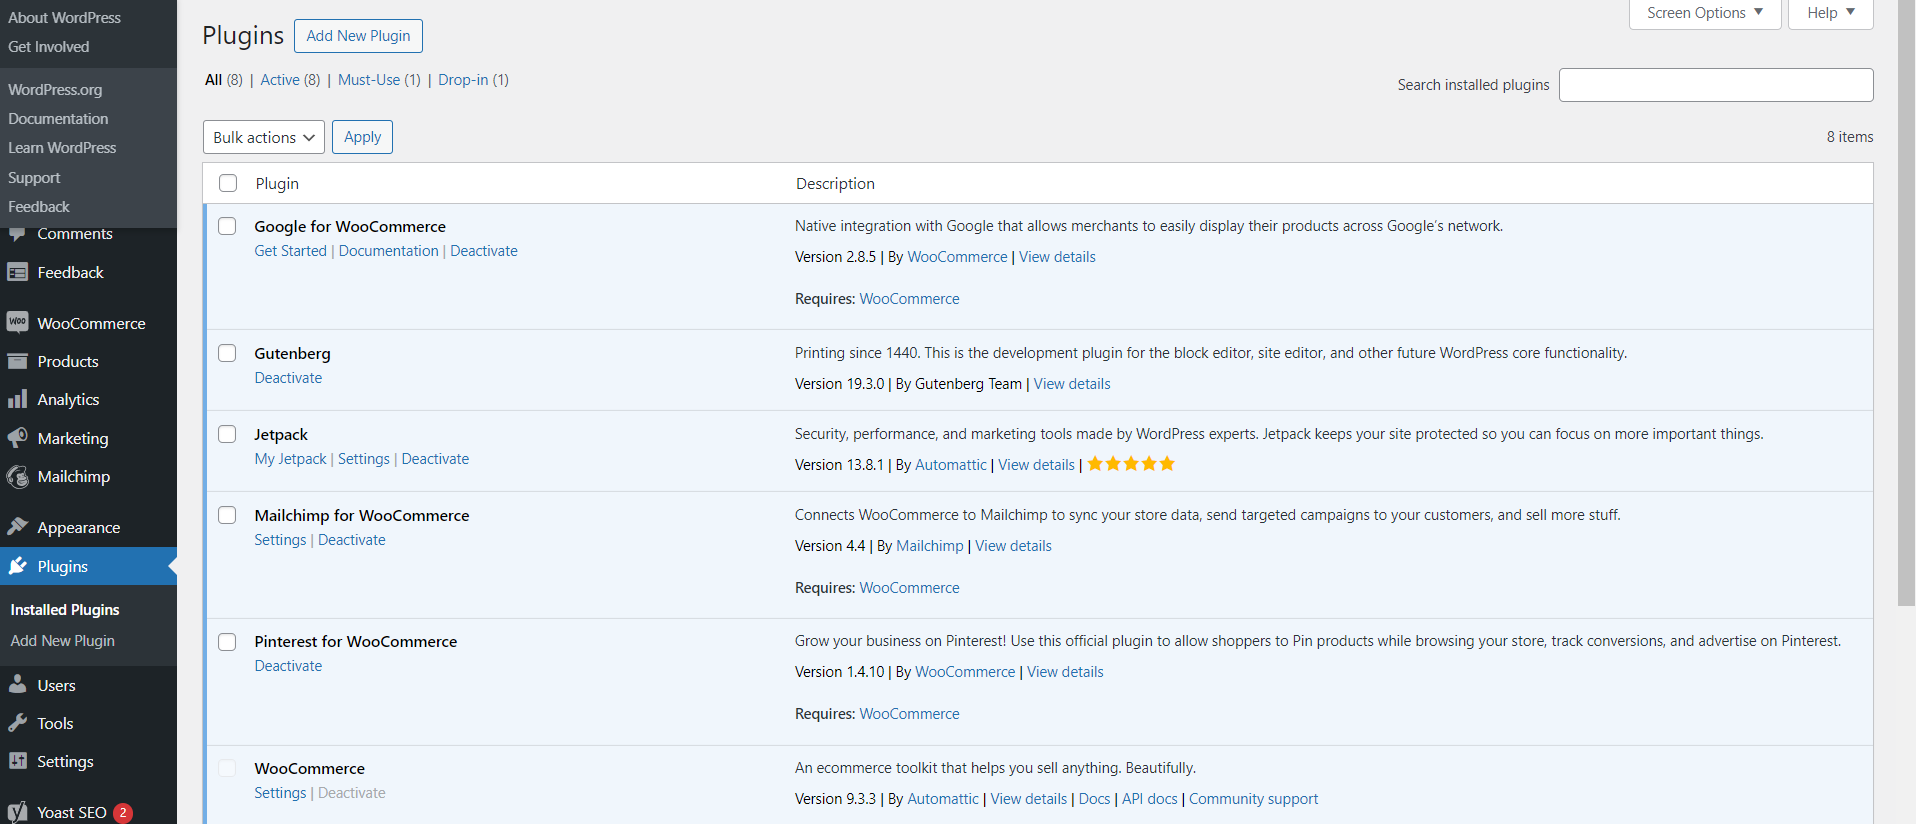Viewport: 1916px width, 824px height.
Task: Expand the Help panel
Action: click(x=1830, y=13)
